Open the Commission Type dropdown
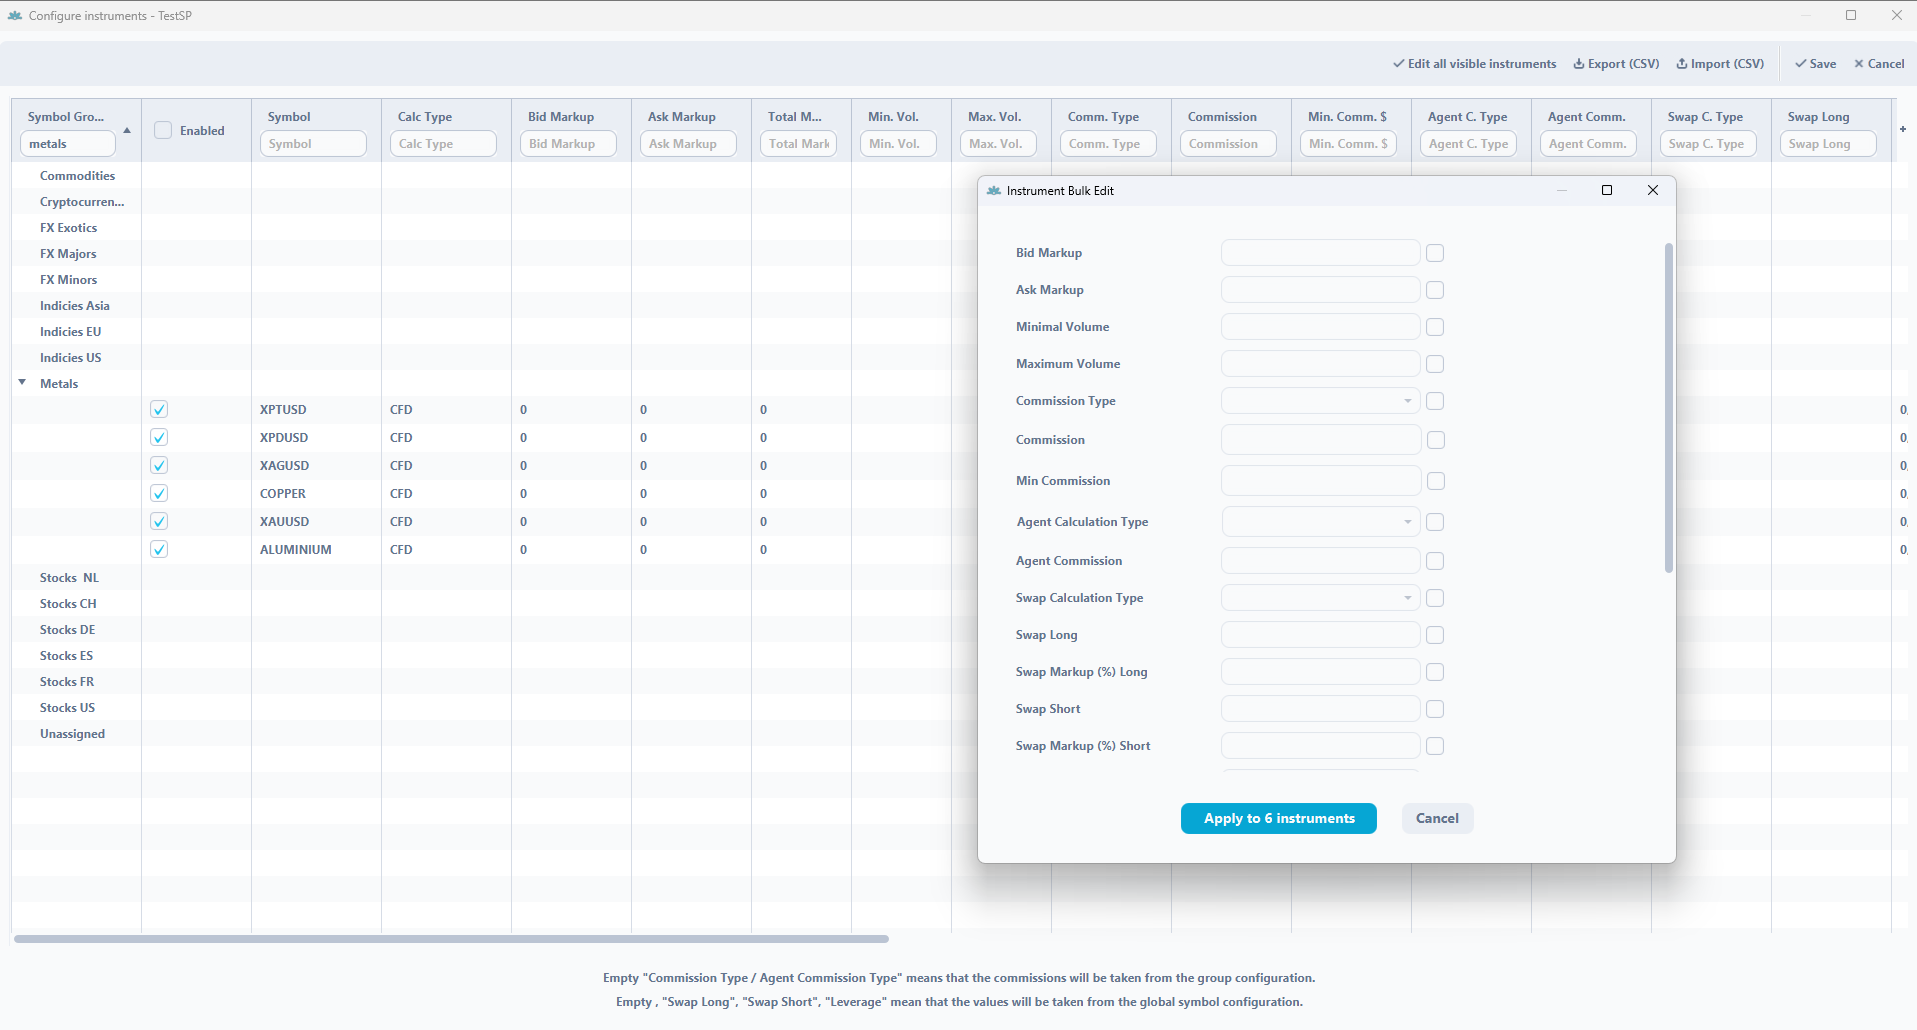The image size is (1917, 1030). (1320, 401)
